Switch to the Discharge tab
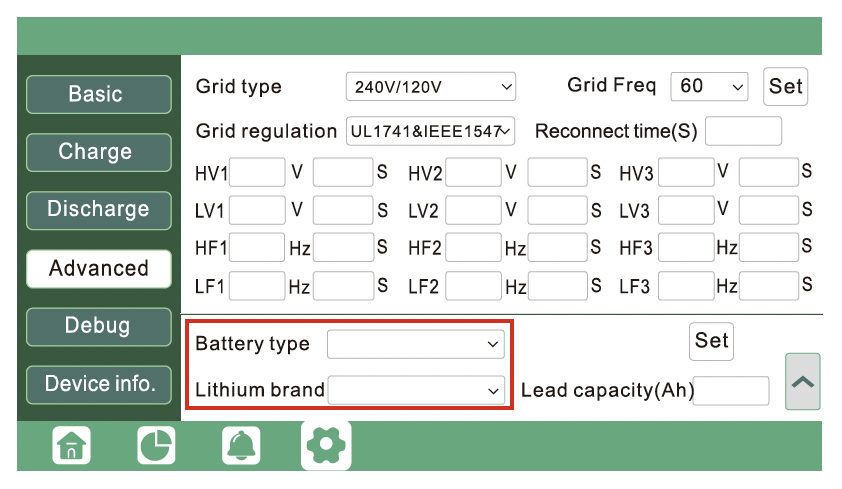 tap(99, 210)
